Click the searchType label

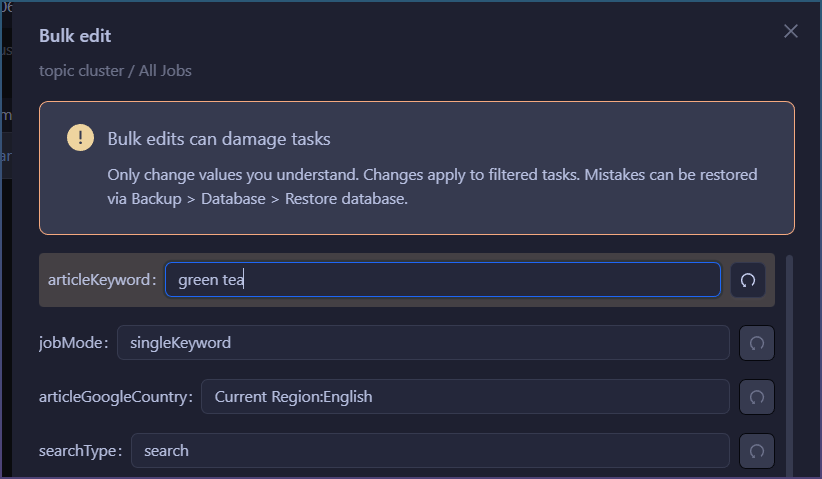click(x=80, y=451)
